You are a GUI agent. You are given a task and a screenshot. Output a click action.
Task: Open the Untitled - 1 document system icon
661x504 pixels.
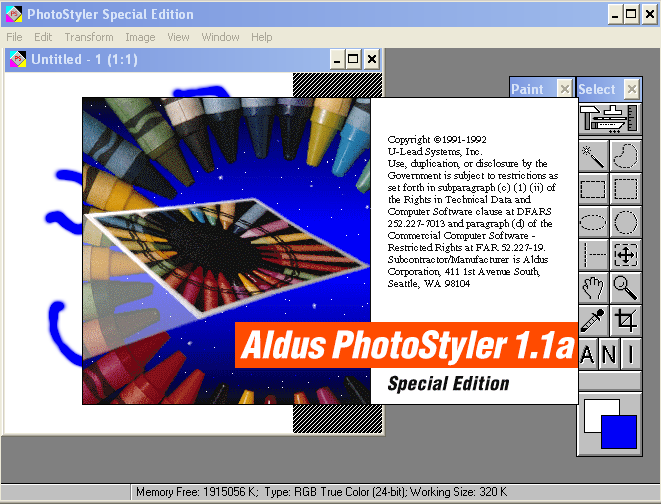18,59
